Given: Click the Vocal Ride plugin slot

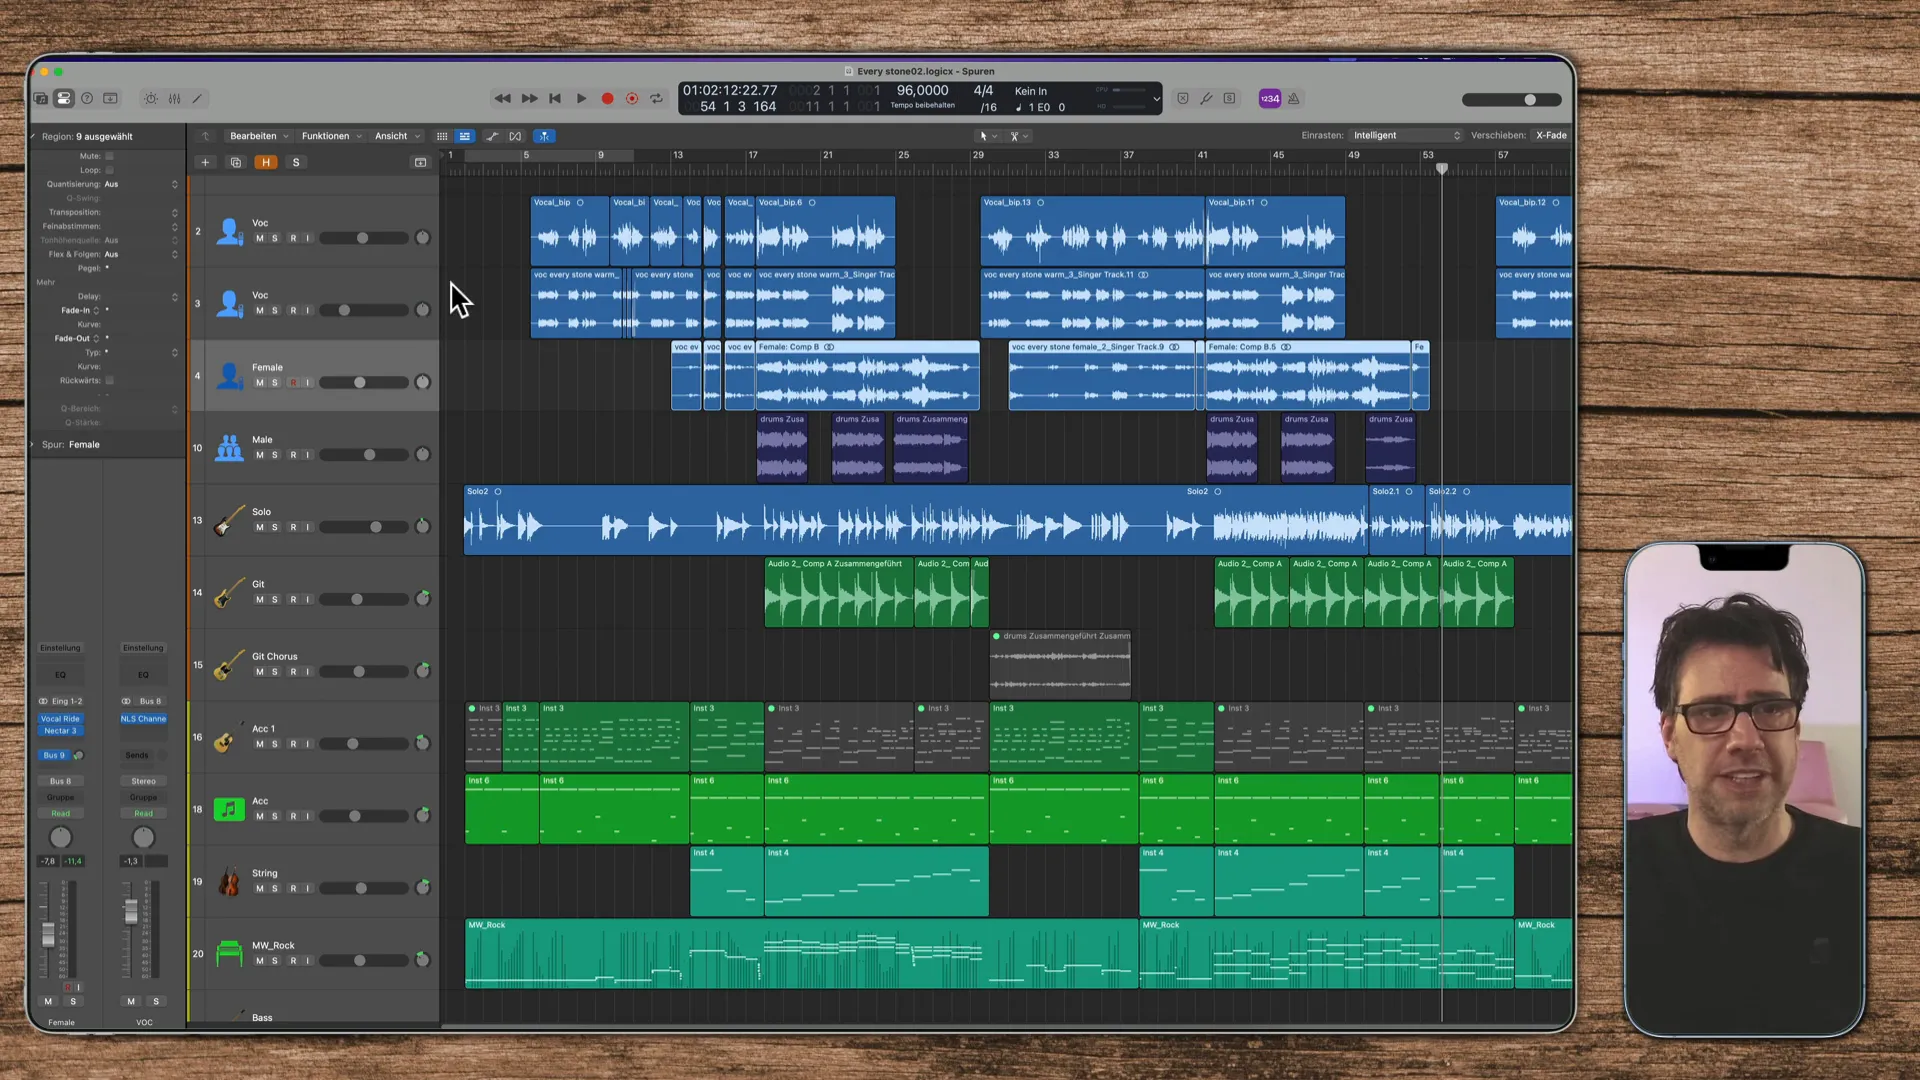Looking at the screenshot, I should 60,719.
